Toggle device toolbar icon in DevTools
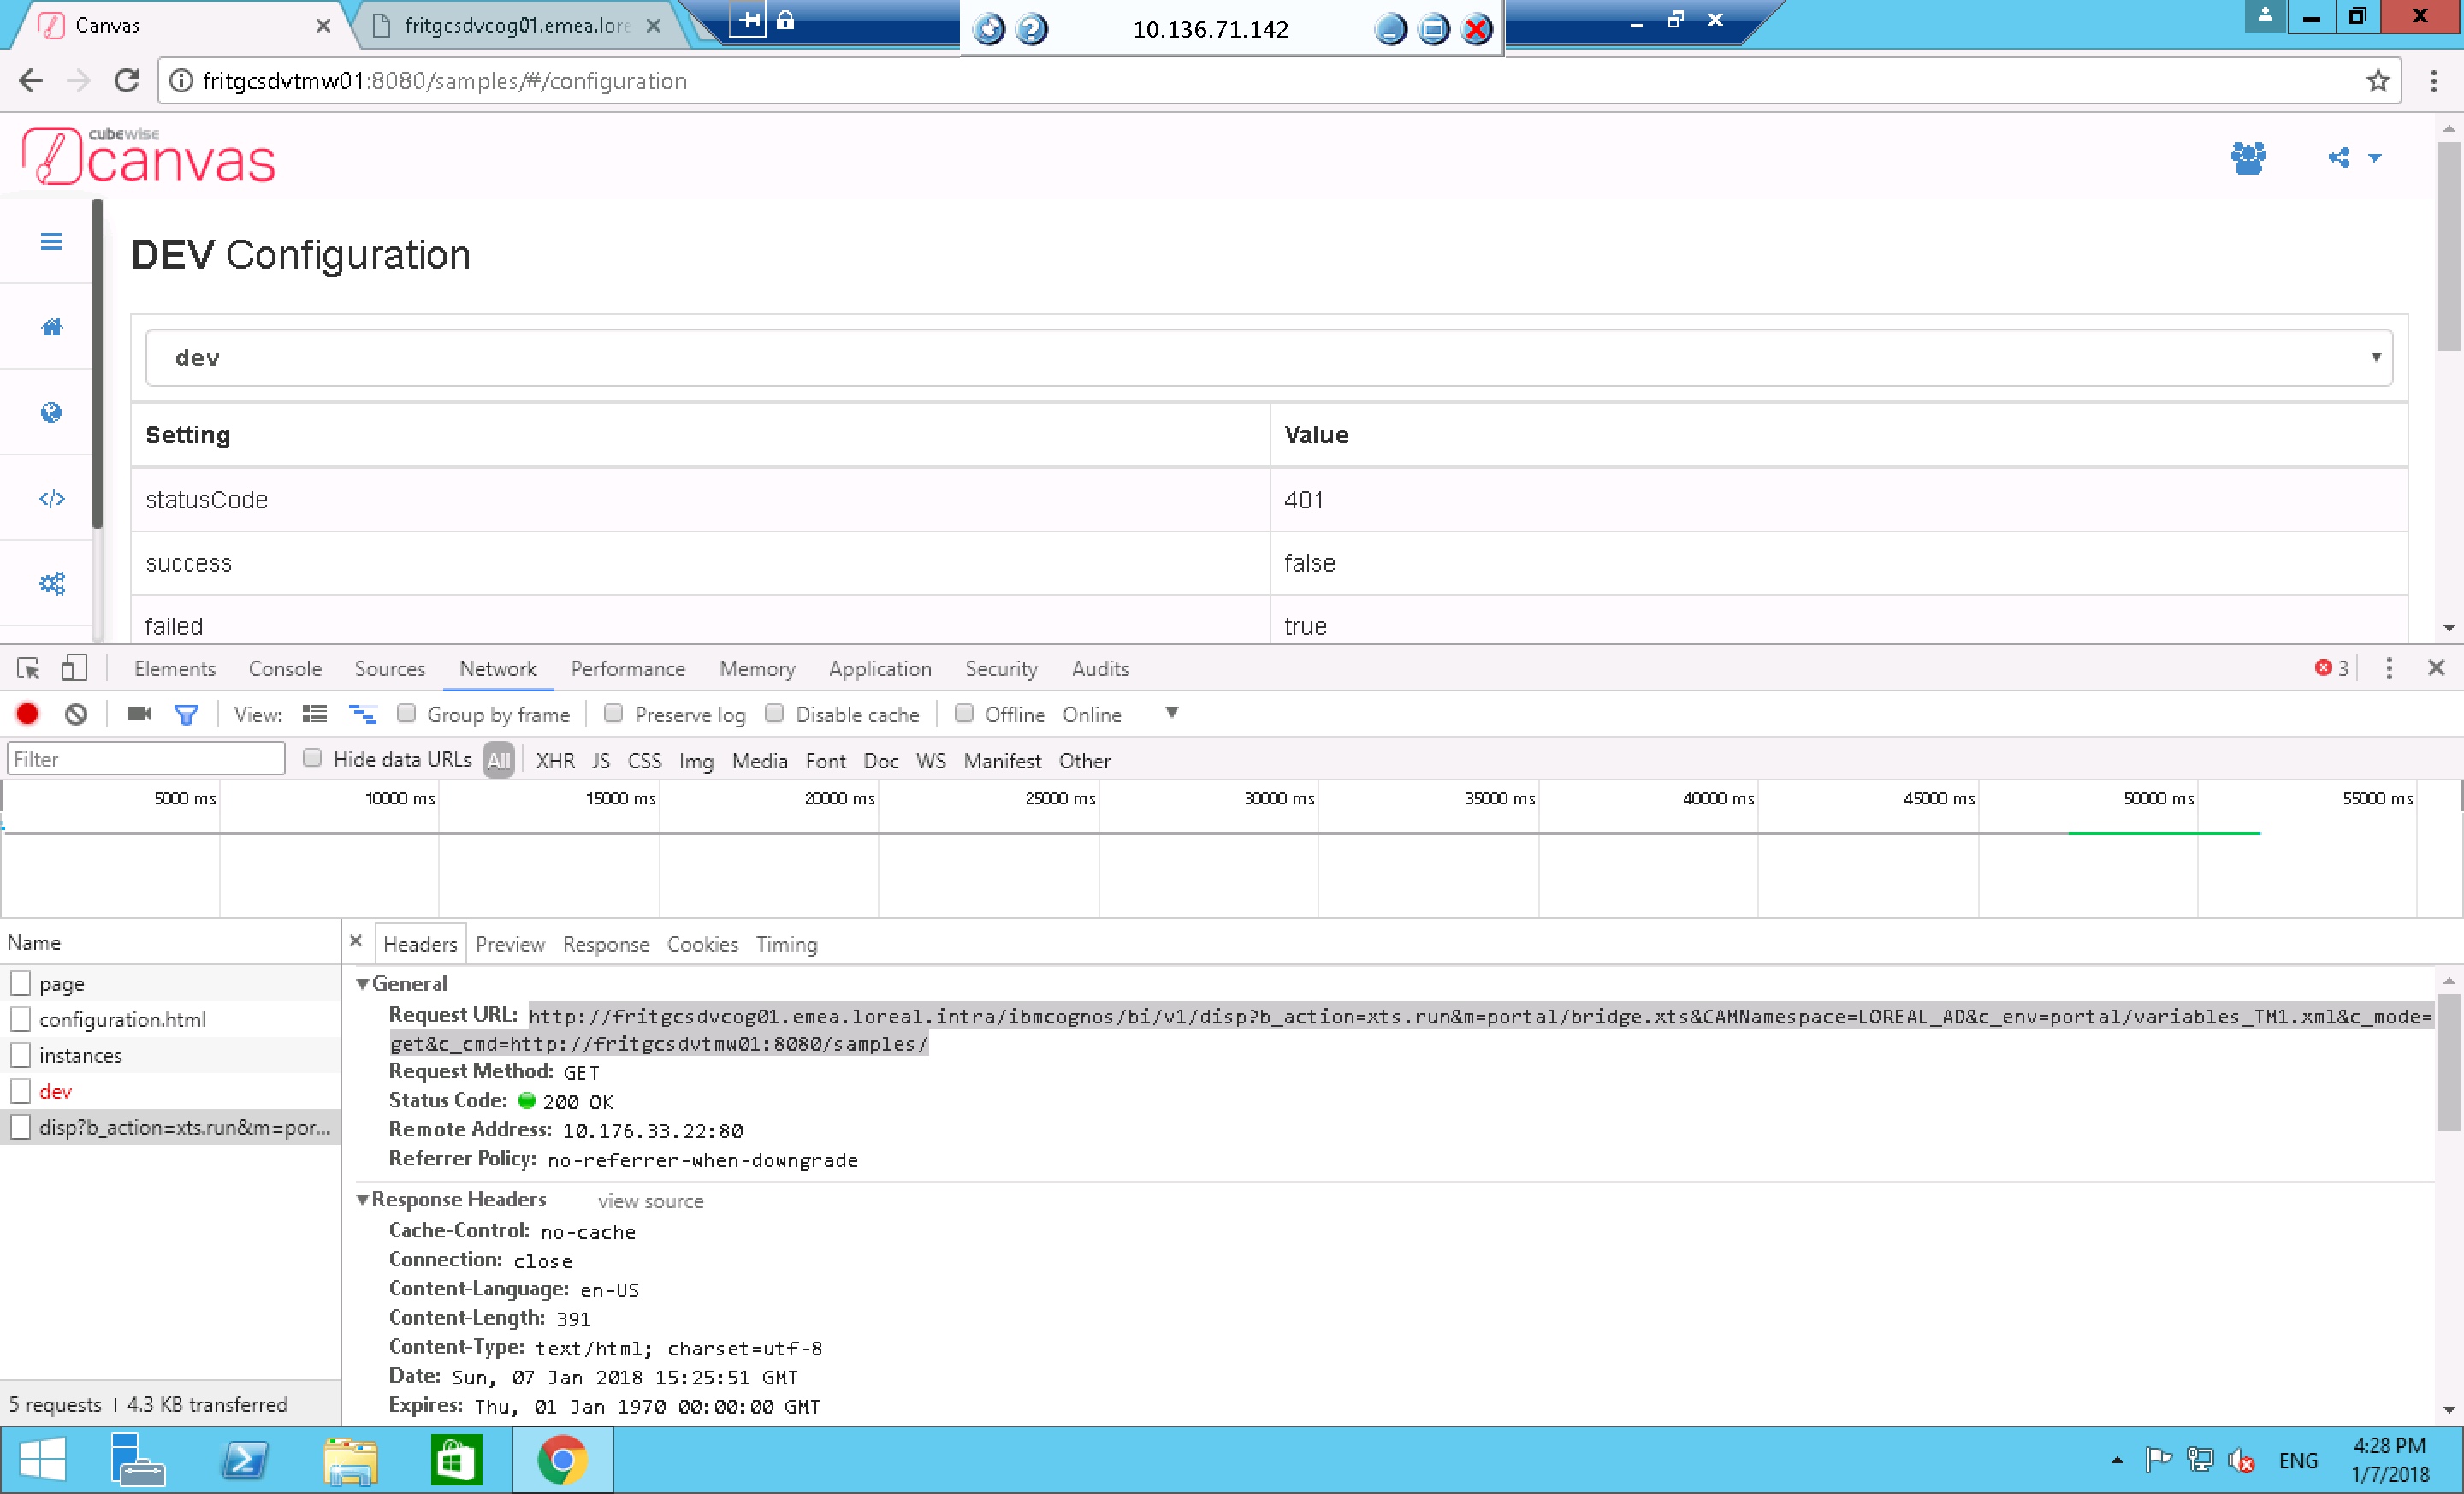 click(74, 668)
